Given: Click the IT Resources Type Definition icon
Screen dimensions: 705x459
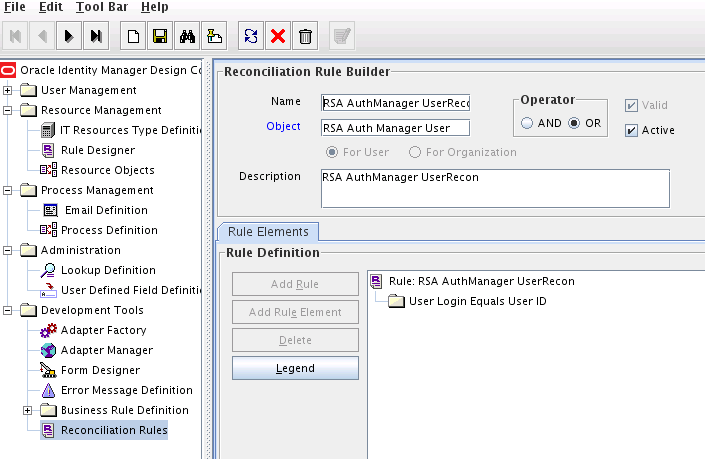Looking at the screenshot, I should 48,130.
